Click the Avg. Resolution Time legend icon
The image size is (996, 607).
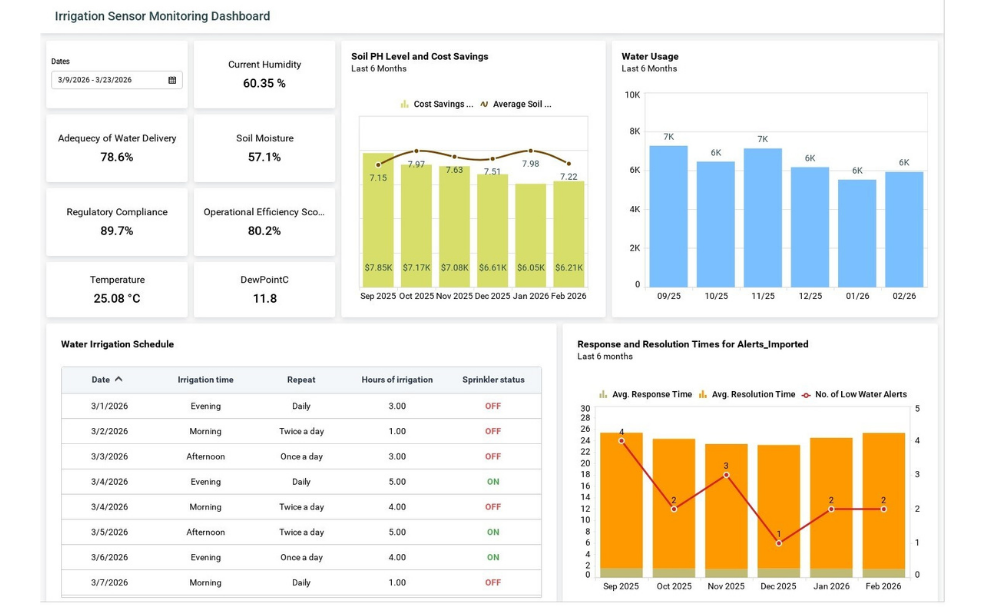click(x=703, y=395)
